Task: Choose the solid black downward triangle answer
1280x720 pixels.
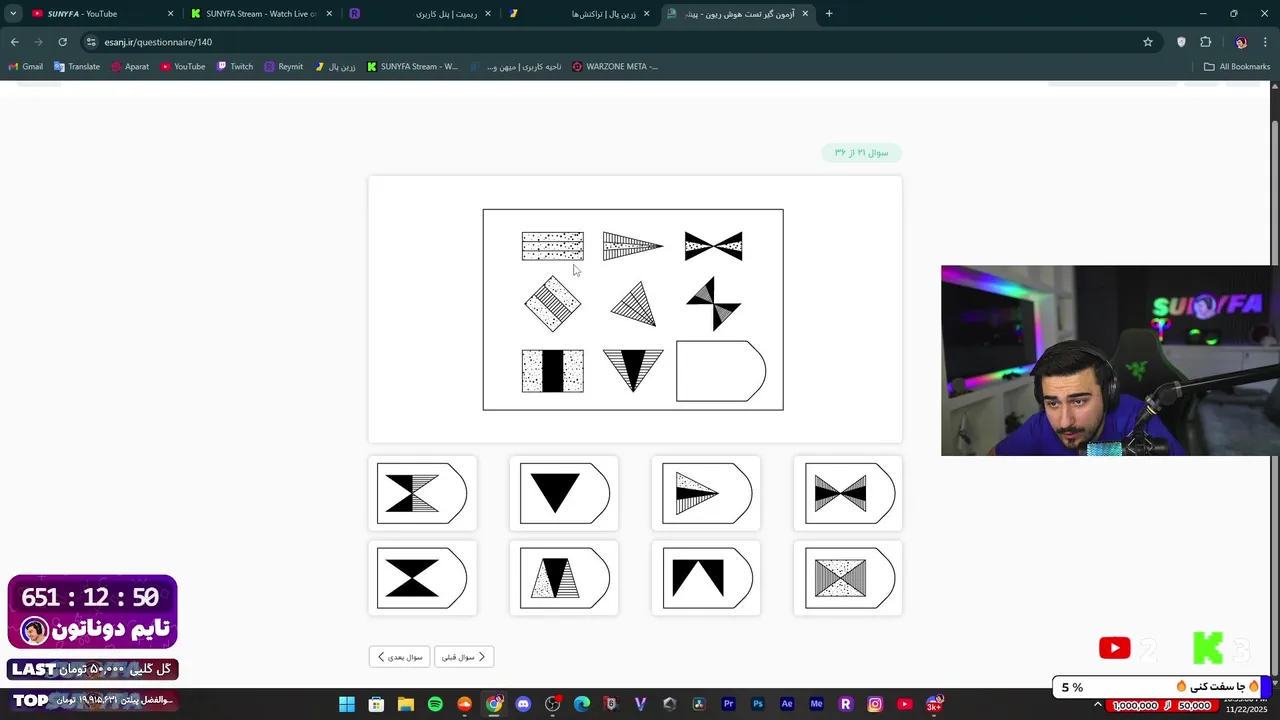Action: [564, 493]
